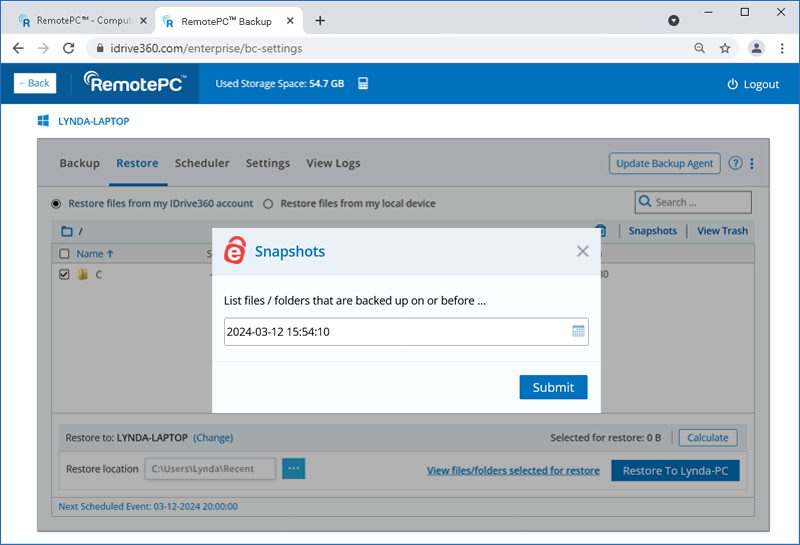Viewport: 800px width, 545px height.
Task: Uncheck the C drive checkbox
Action: [x=65, y=274]
